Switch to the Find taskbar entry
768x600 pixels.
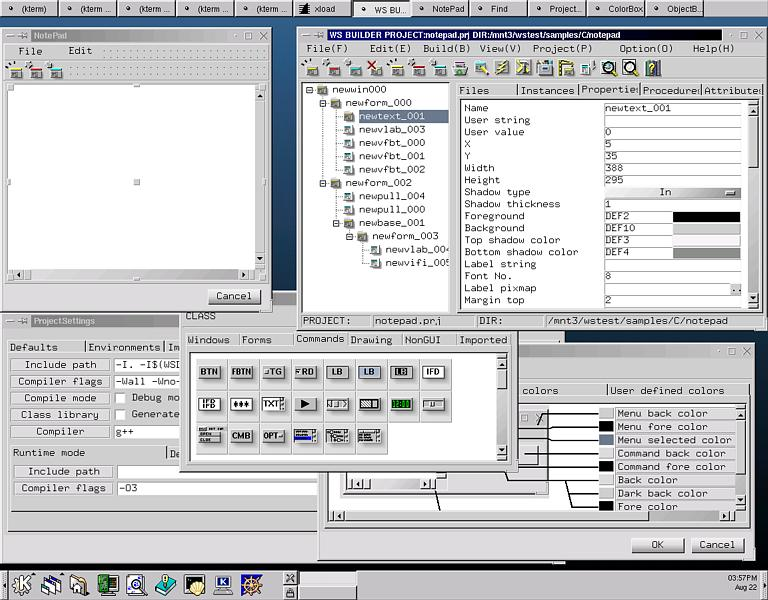click(498, 9)
